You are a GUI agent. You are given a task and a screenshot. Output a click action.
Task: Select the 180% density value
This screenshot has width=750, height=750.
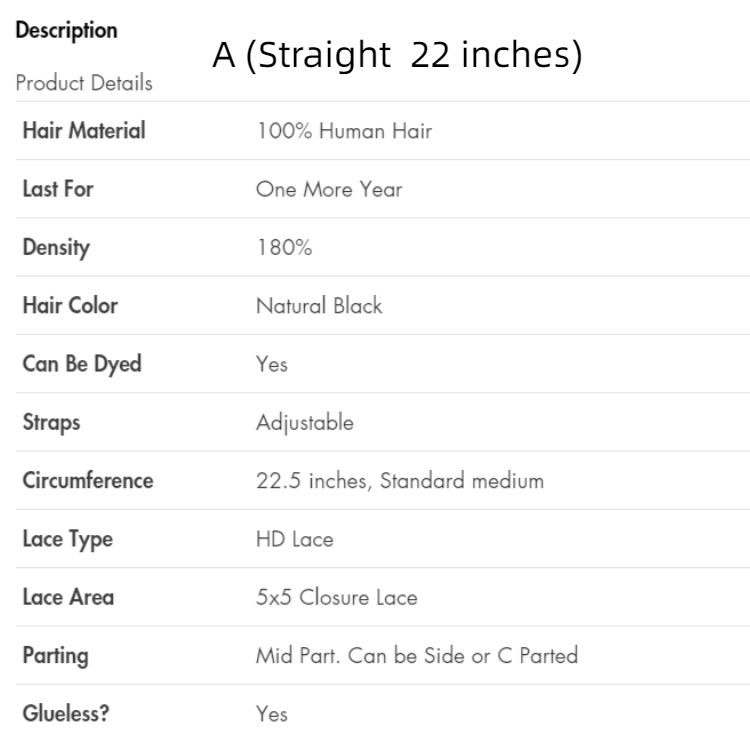coord(284,247)
